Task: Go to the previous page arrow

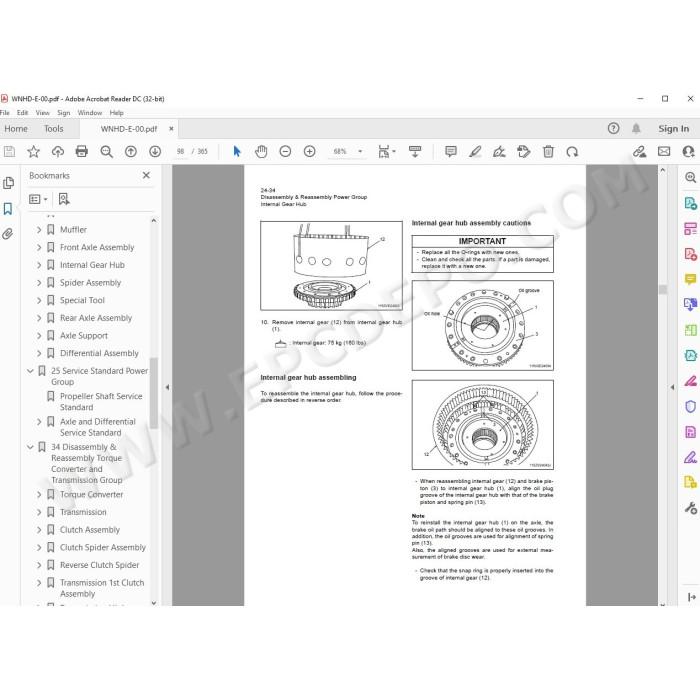Action: (131, 152)
